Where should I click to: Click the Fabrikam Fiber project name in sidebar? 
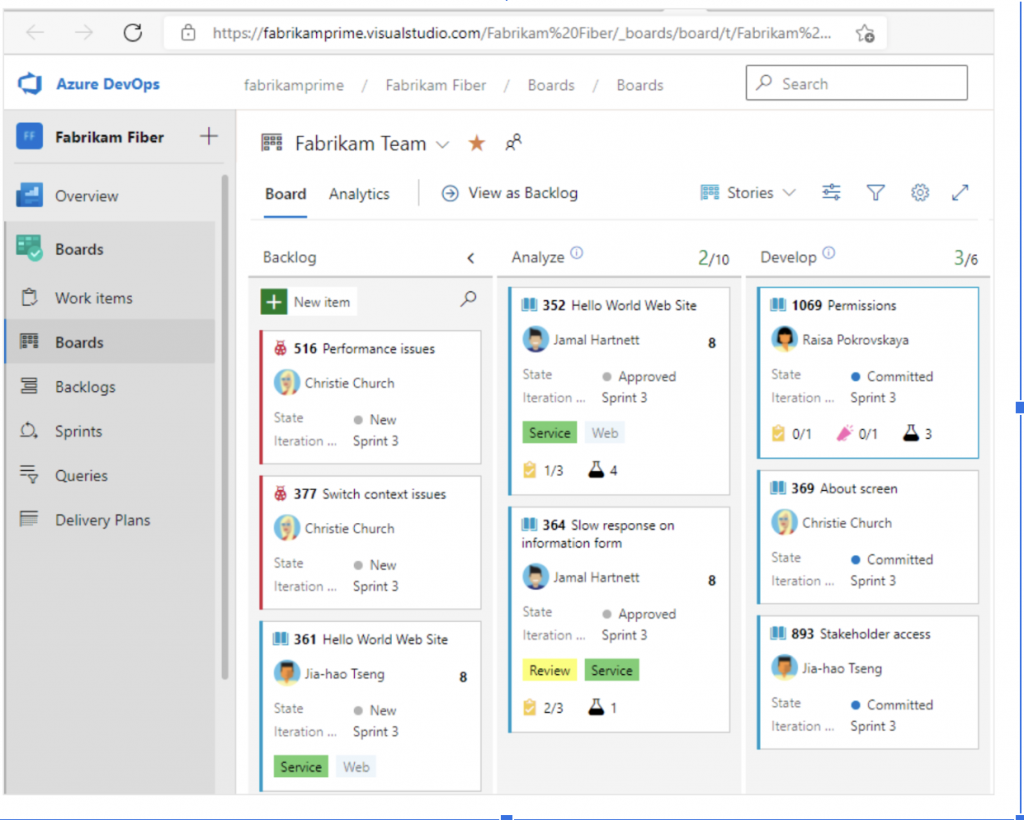tap(110, 137)
